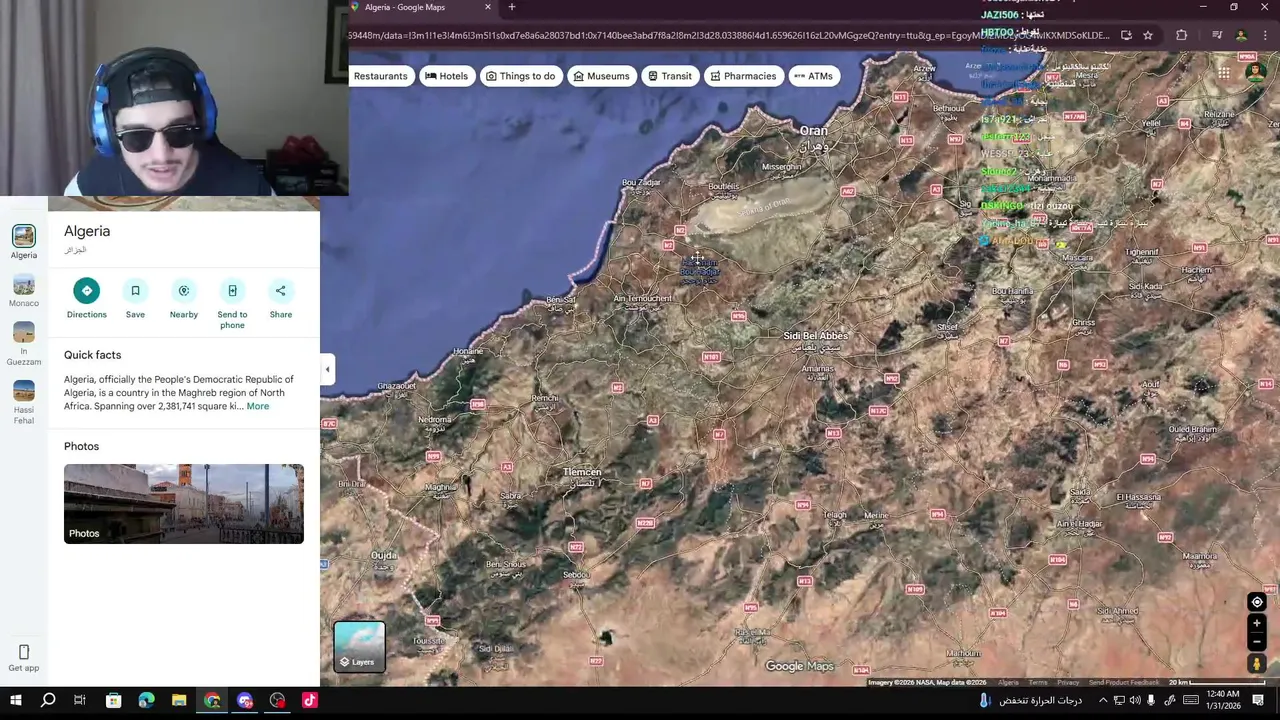Click Send Product Feedback link

pyautogui.click(x=1124, y=682)
